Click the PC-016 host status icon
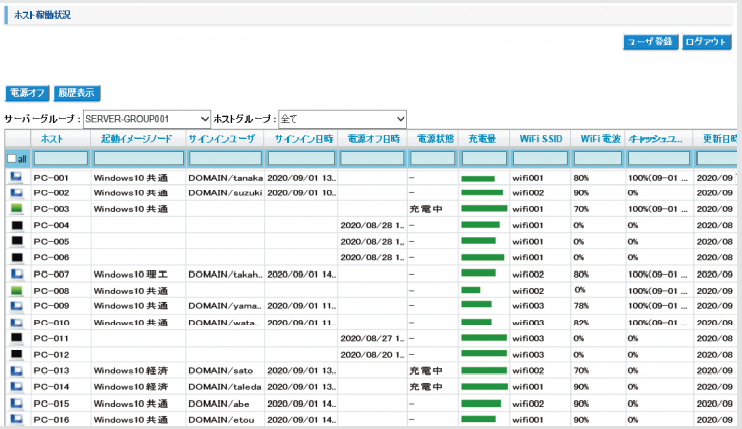The width and height of the screenshot is (742, 429). (17, 419)
